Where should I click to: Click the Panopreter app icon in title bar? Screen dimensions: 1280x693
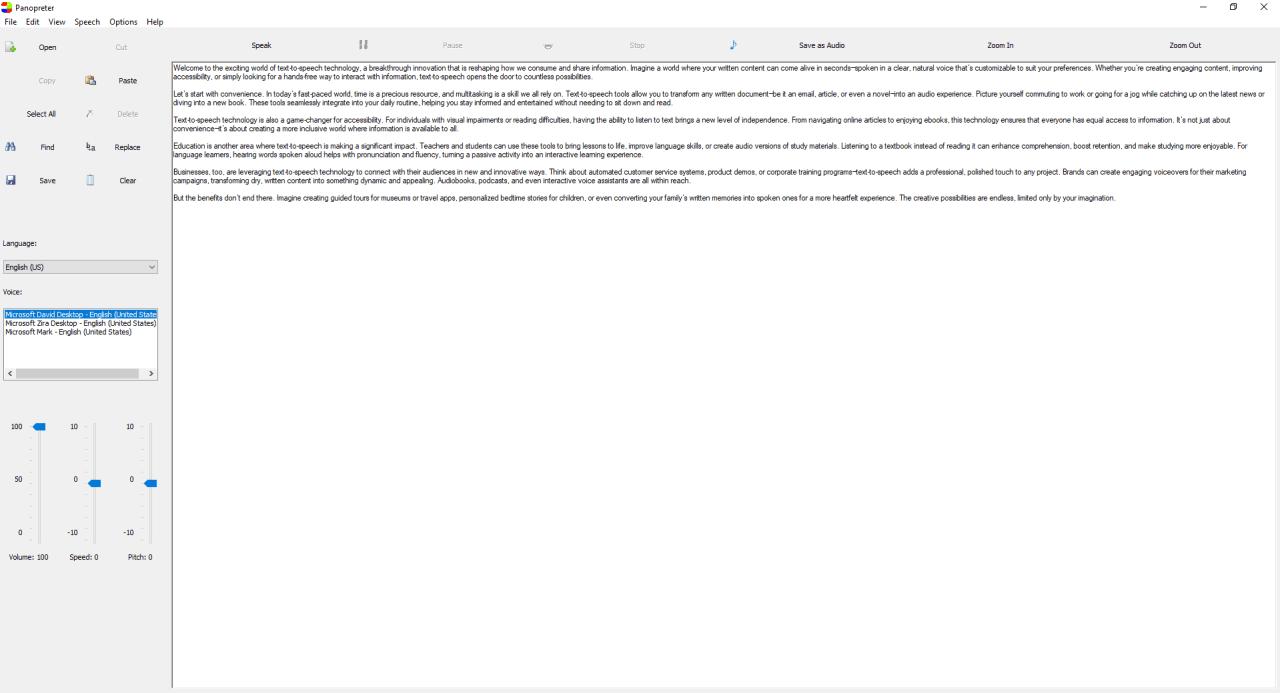tap(7, 7)
